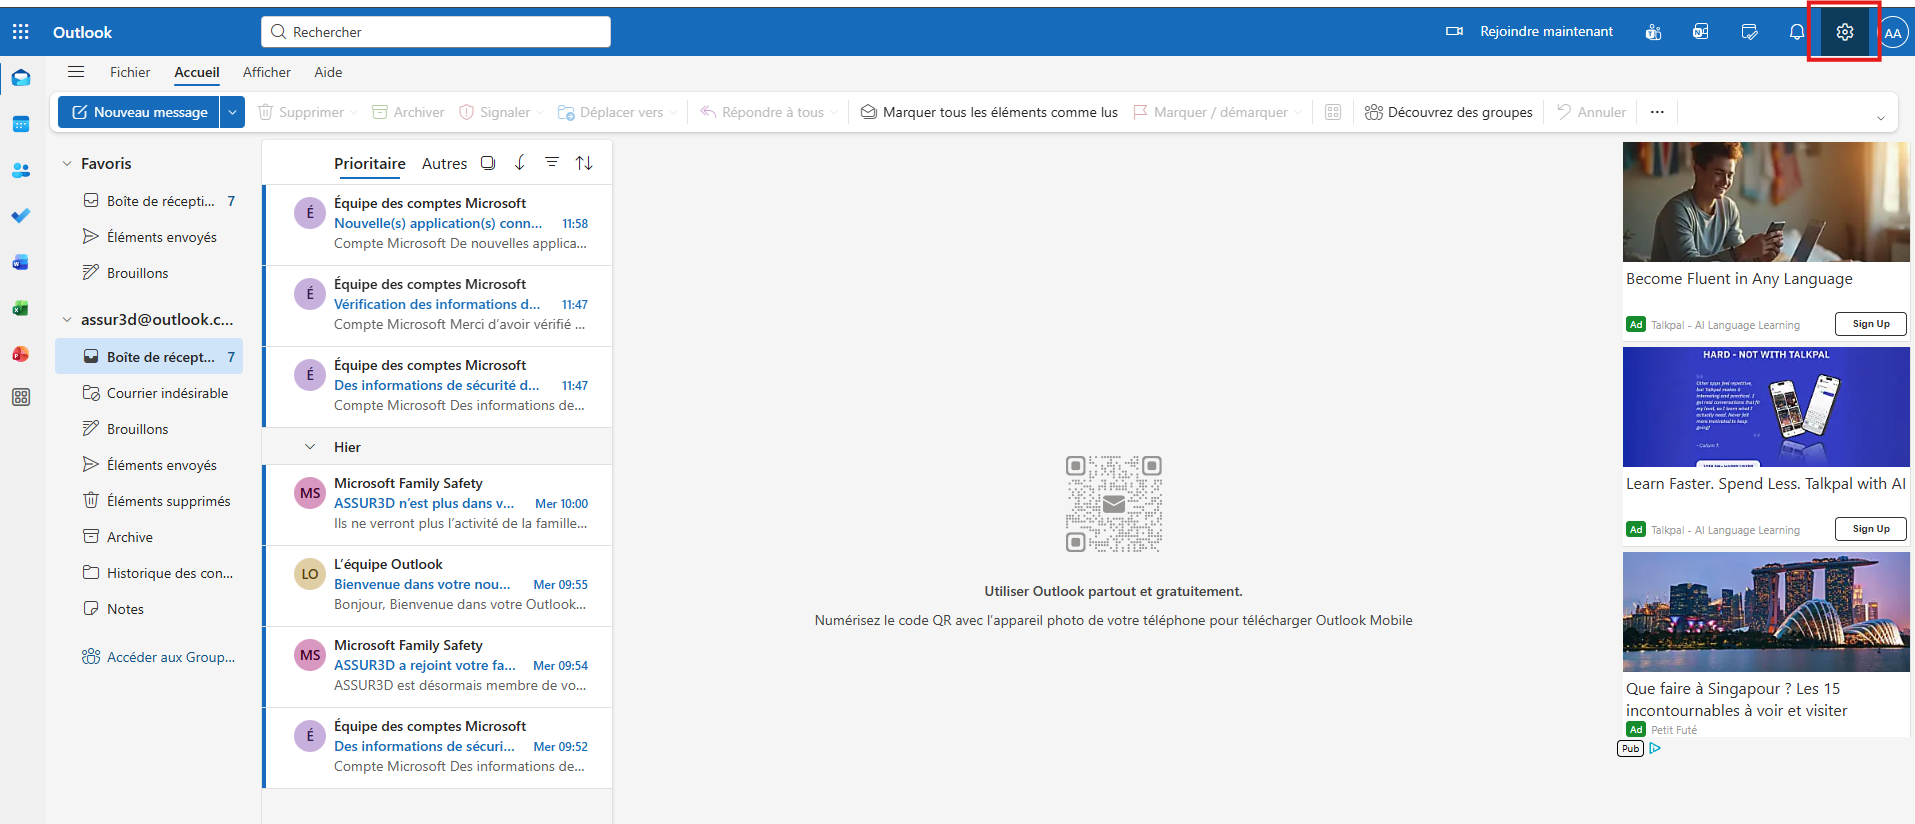Click Sign Up on Learn Faster Talkpal ad
This screenshot has width=1915, height=824.
[1870, 529]
